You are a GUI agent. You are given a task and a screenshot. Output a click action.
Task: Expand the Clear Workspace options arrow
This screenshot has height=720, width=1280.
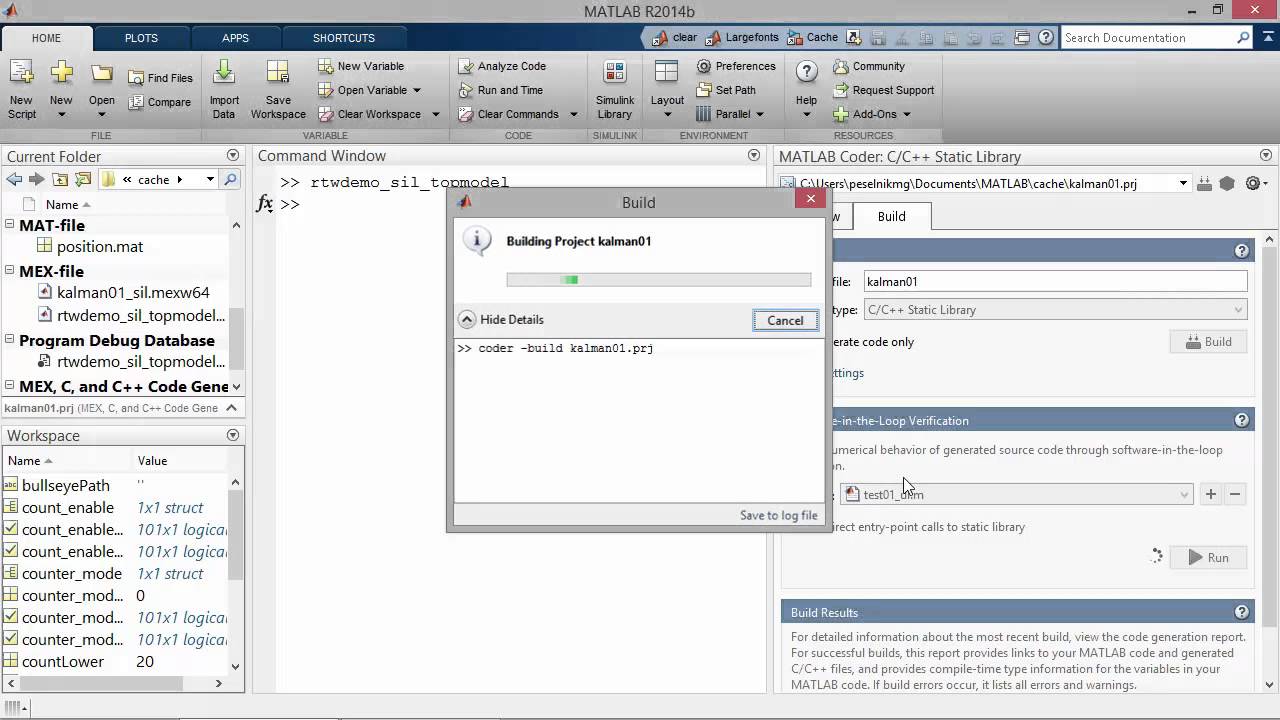tap(435, 114)
